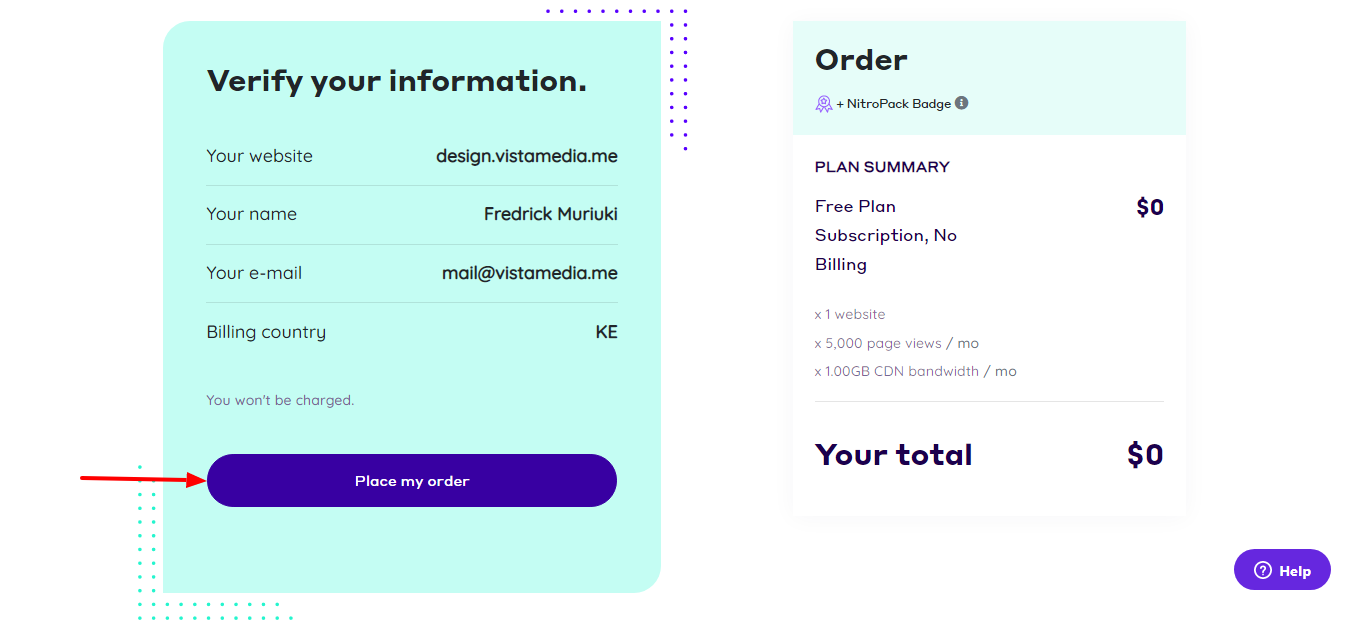Click the Billing country label

click(266, 332)
